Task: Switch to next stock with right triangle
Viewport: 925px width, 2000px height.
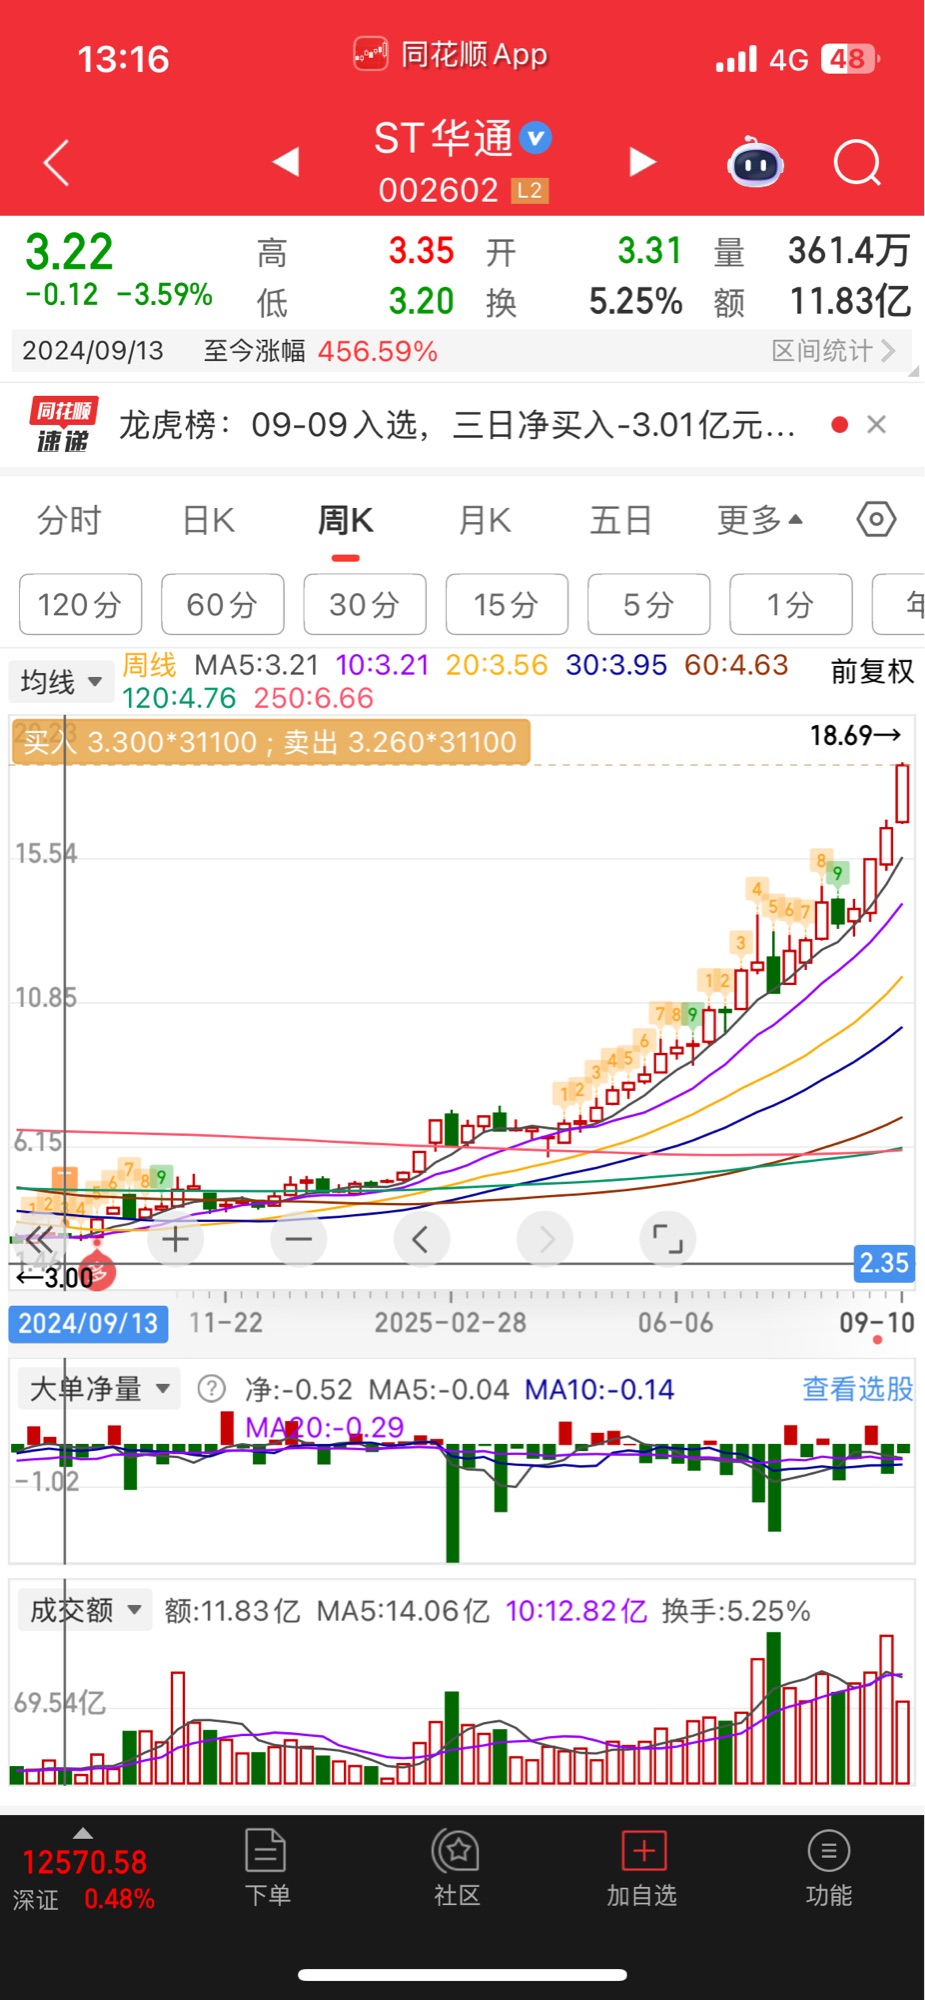Action: [x=642, y=161]
